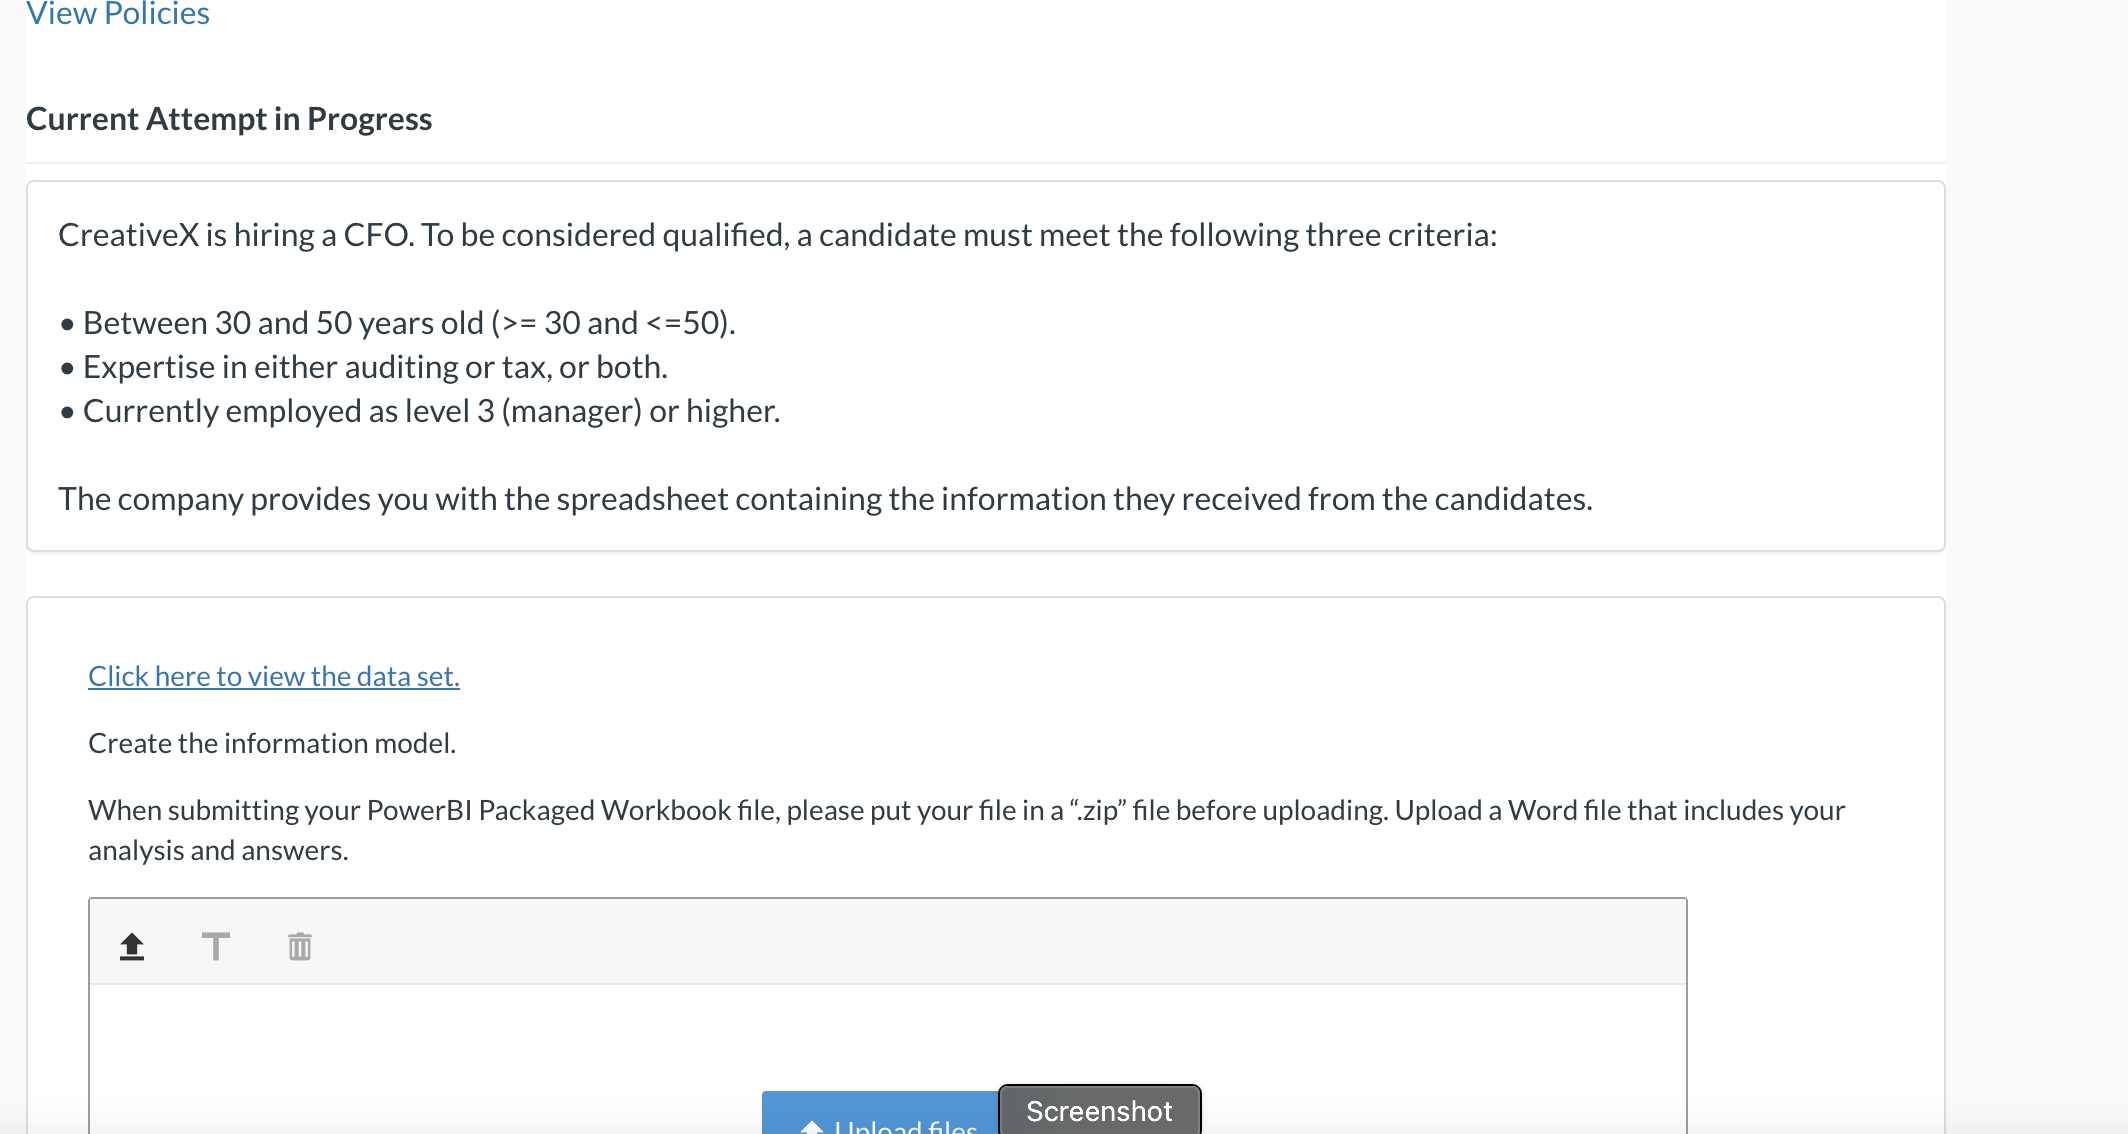
Task: Click the divider line under the heading
Action: [x=985, y=162]
